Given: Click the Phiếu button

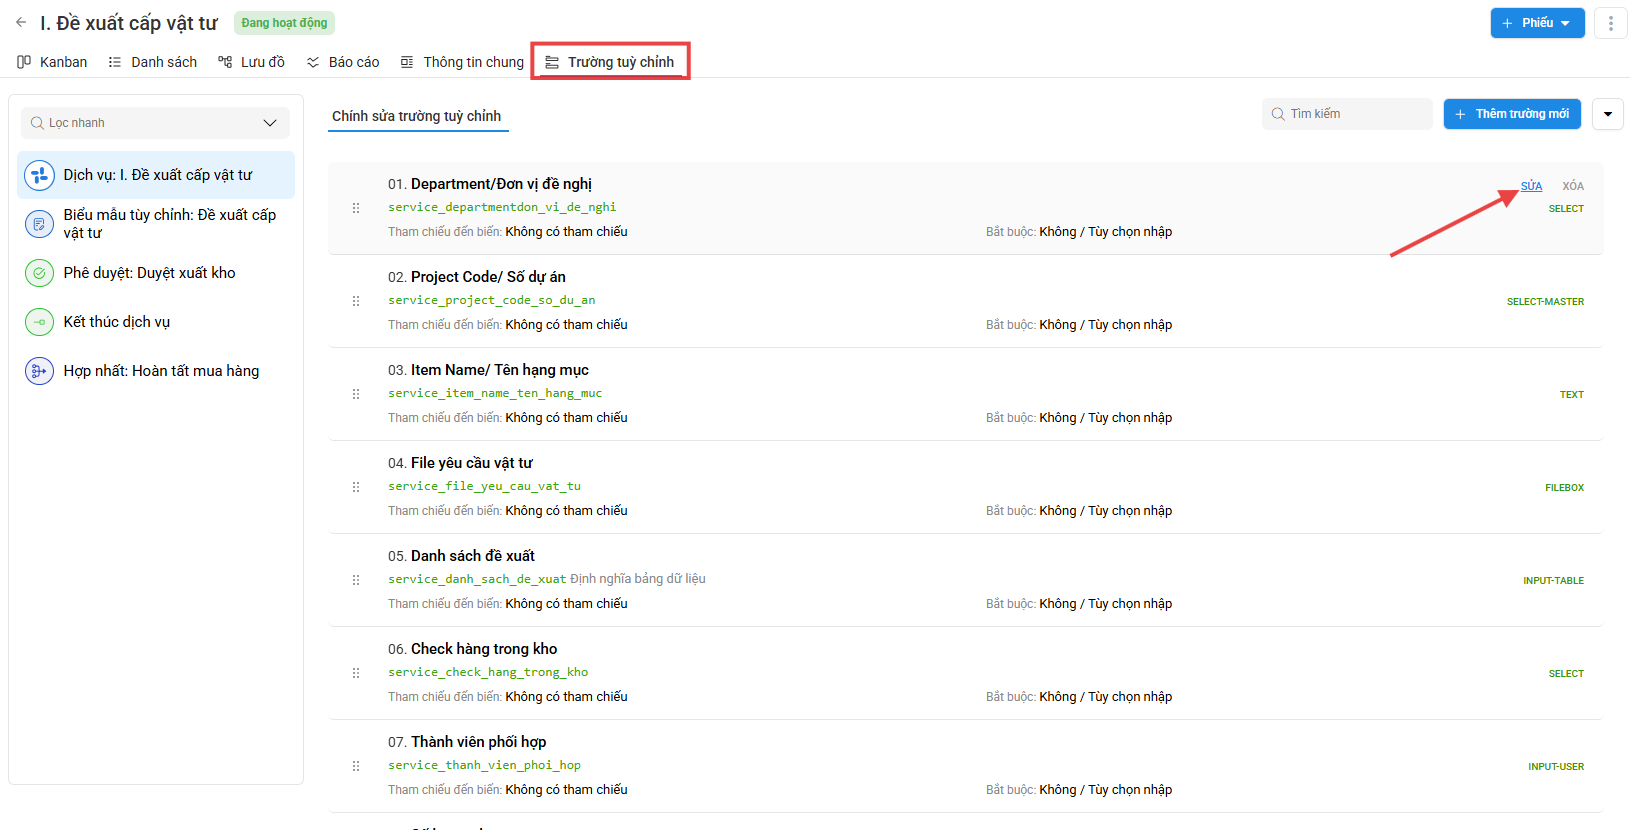Looking at the screenshot, I should pos(1537,23).
